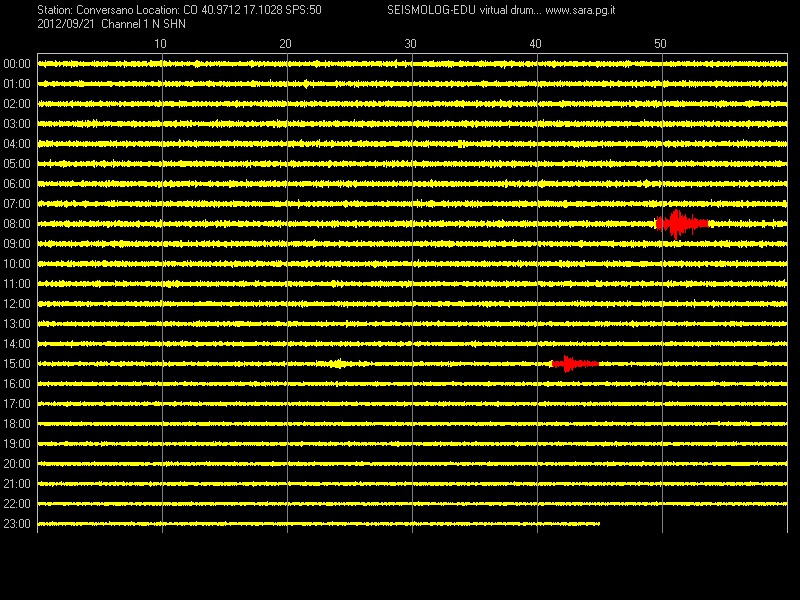Click the coordinates 40.9712 17.1028 text
800x600 pixels.
pyautogui.click(x=241, y=10)
